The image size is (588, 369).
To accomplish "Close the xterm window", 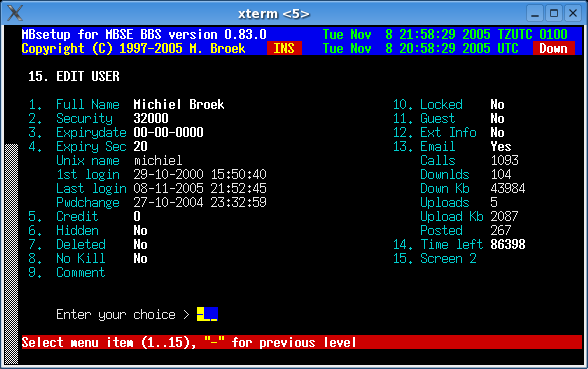I will (x=573, y=14).
